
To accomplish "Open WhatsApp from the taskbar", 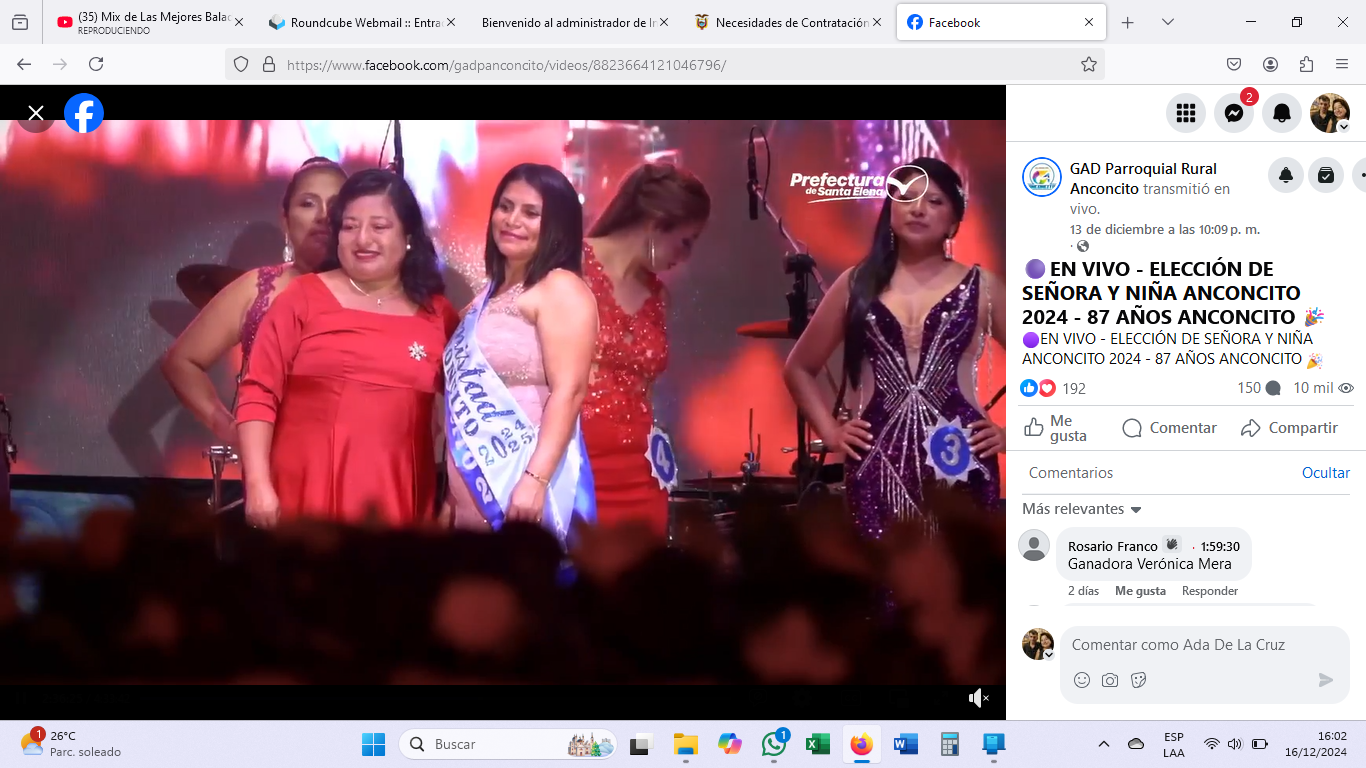I will (774, 744).
